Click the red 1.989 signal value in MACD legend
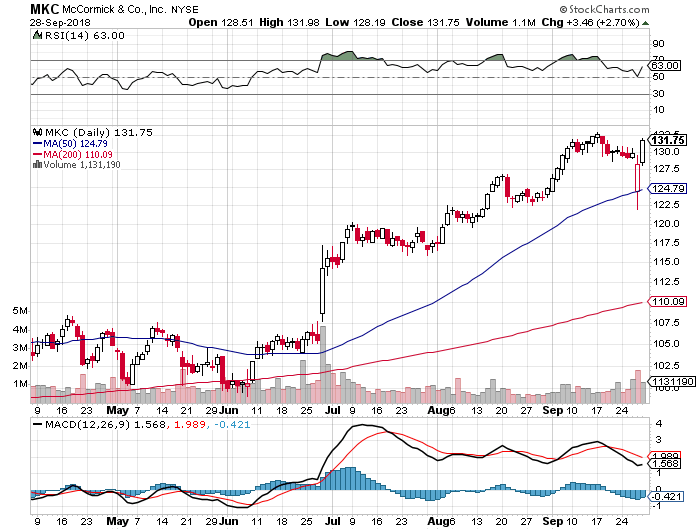The height and width of the screenshot is (530, 696). coord(190,425)
